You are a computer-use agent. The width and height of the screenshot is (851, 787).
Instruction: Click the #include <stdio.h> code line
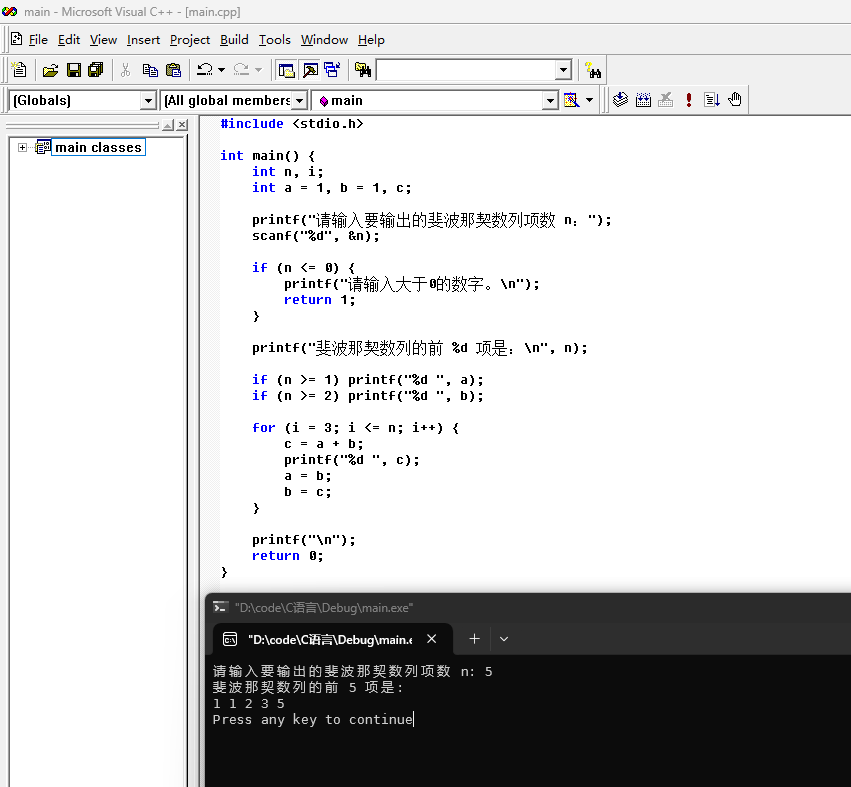pyautogui.click(x=291, y=124)
